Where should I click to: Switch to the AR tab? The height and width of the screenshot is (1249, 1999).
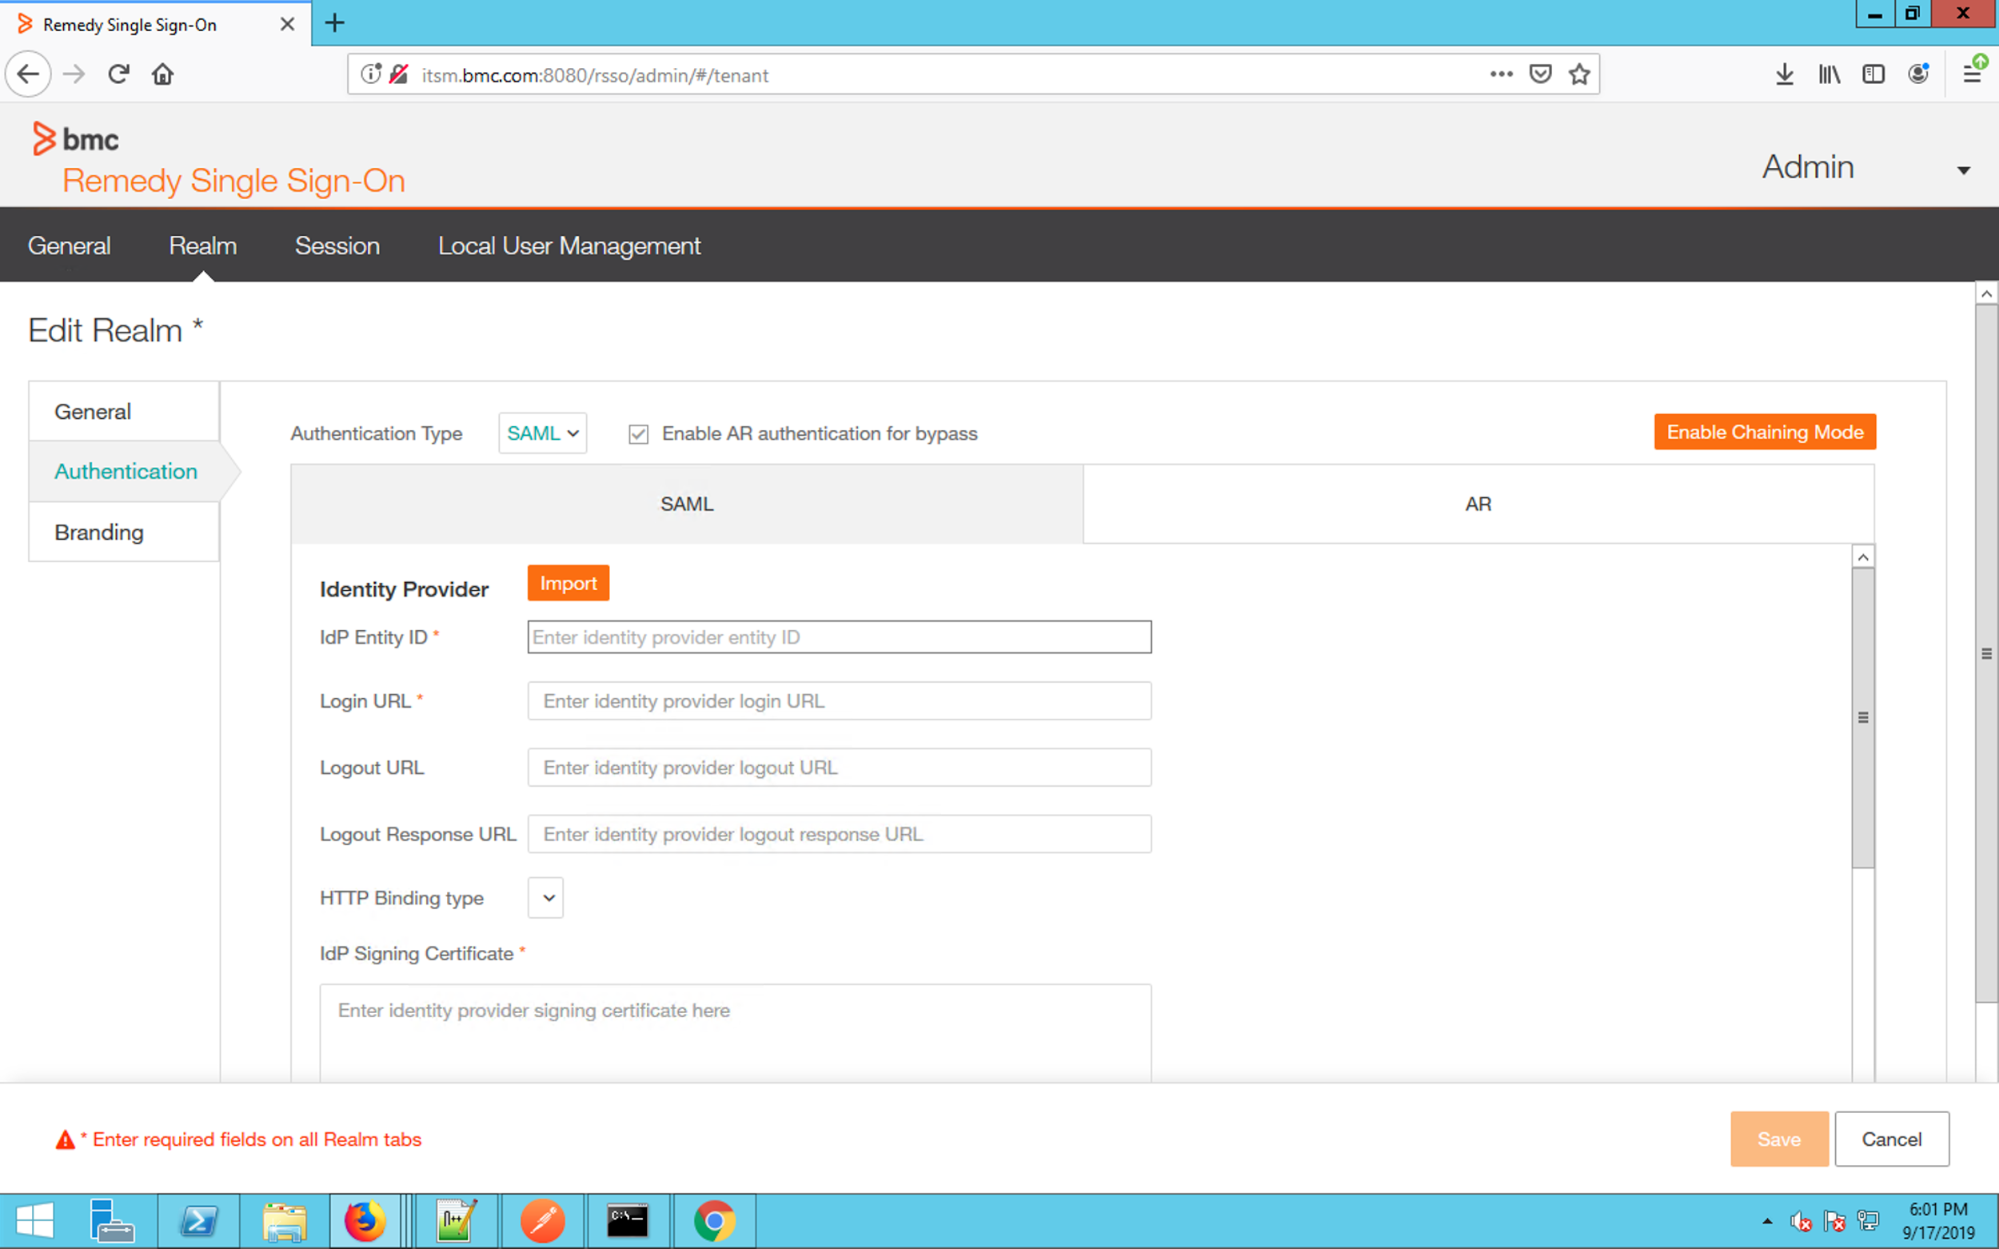tap(1478, 504)
